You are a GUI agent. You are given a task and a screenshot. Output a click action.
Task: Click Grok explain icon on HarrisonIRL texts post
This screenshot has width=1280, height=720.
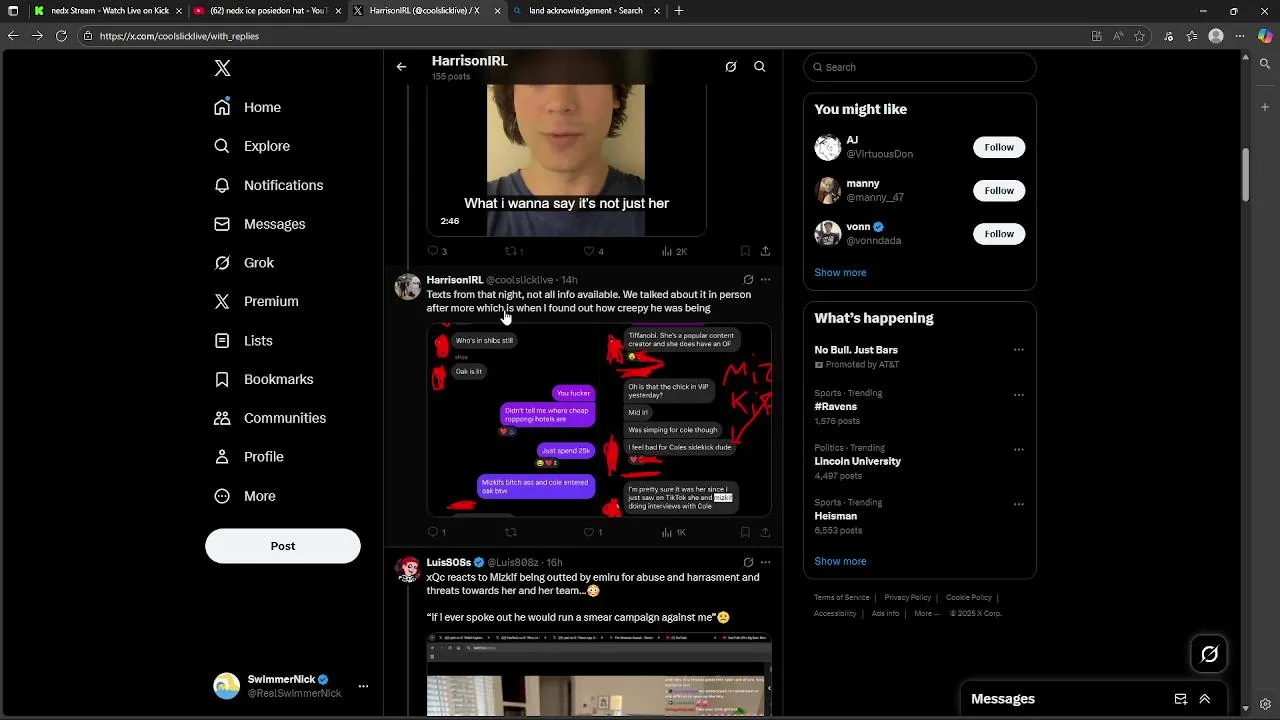748,280
